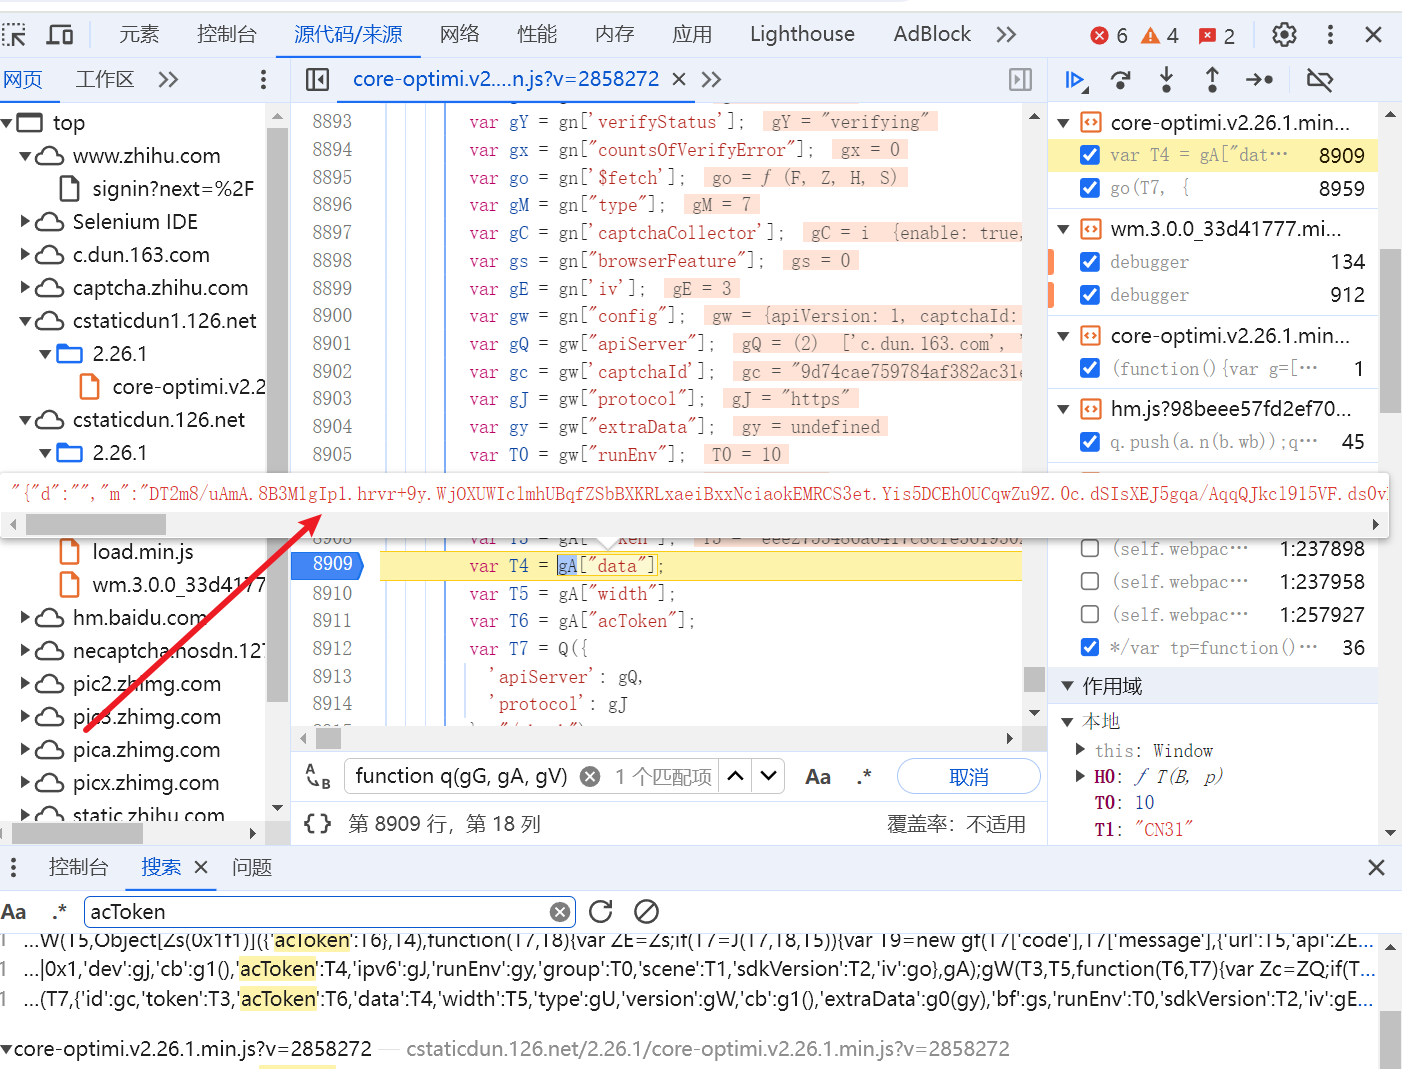
Task: Uncheck the q.push breakpoint at line 45
Action: 1090,442
